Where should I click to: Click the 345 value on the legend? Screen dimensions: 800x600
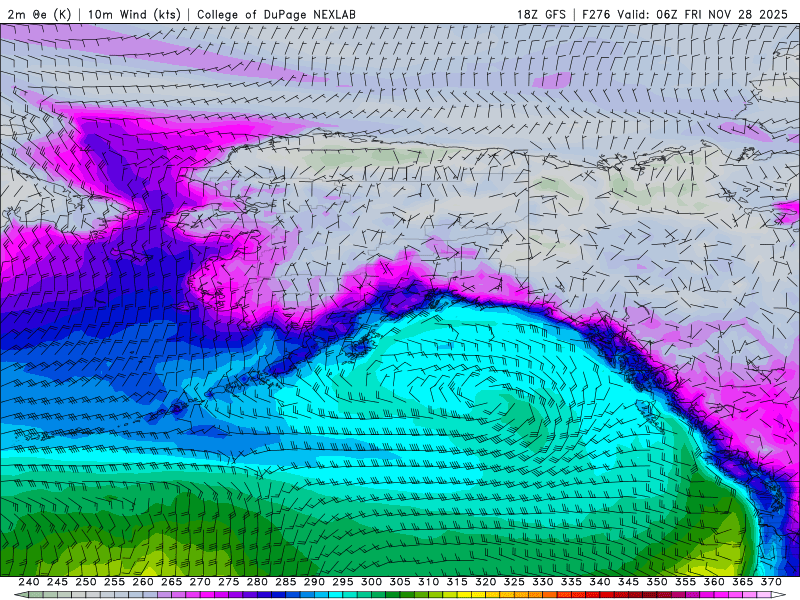(629, 582)
